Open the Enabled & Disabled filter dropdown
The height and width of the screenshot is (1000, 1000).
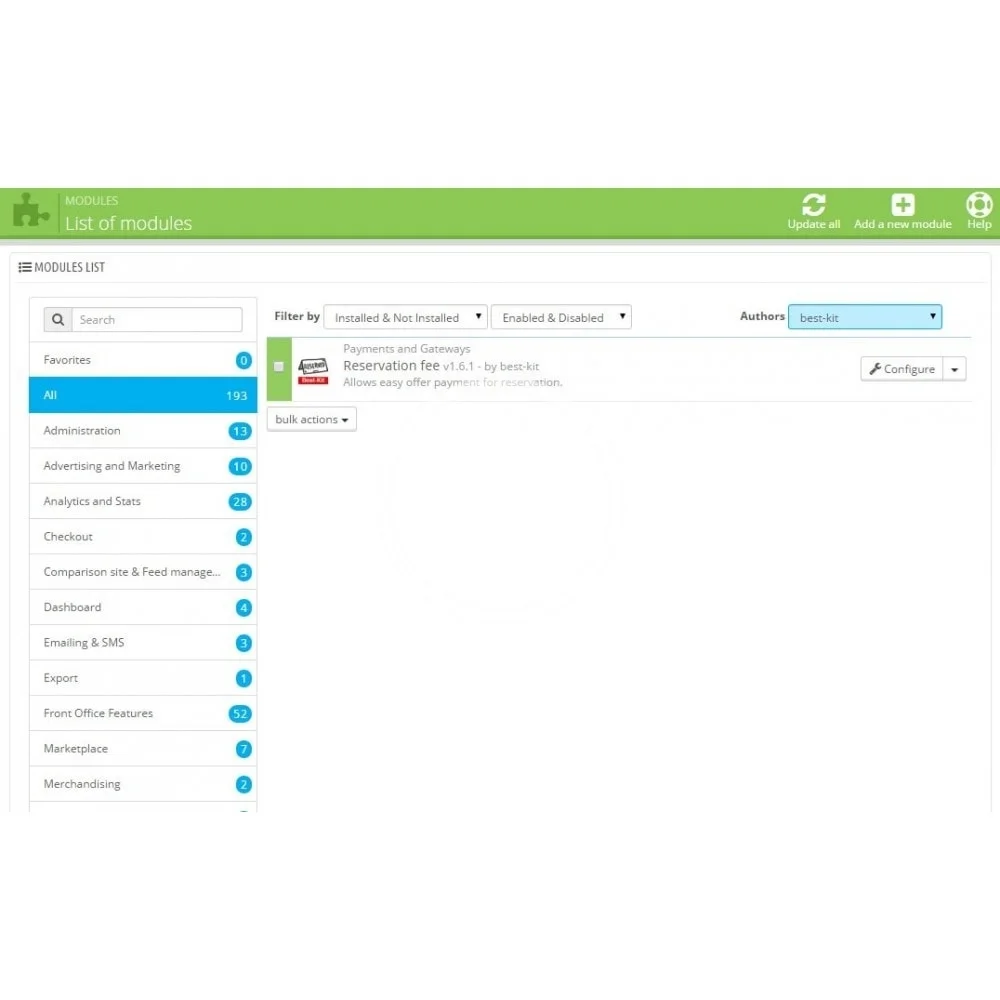point(561,318)
